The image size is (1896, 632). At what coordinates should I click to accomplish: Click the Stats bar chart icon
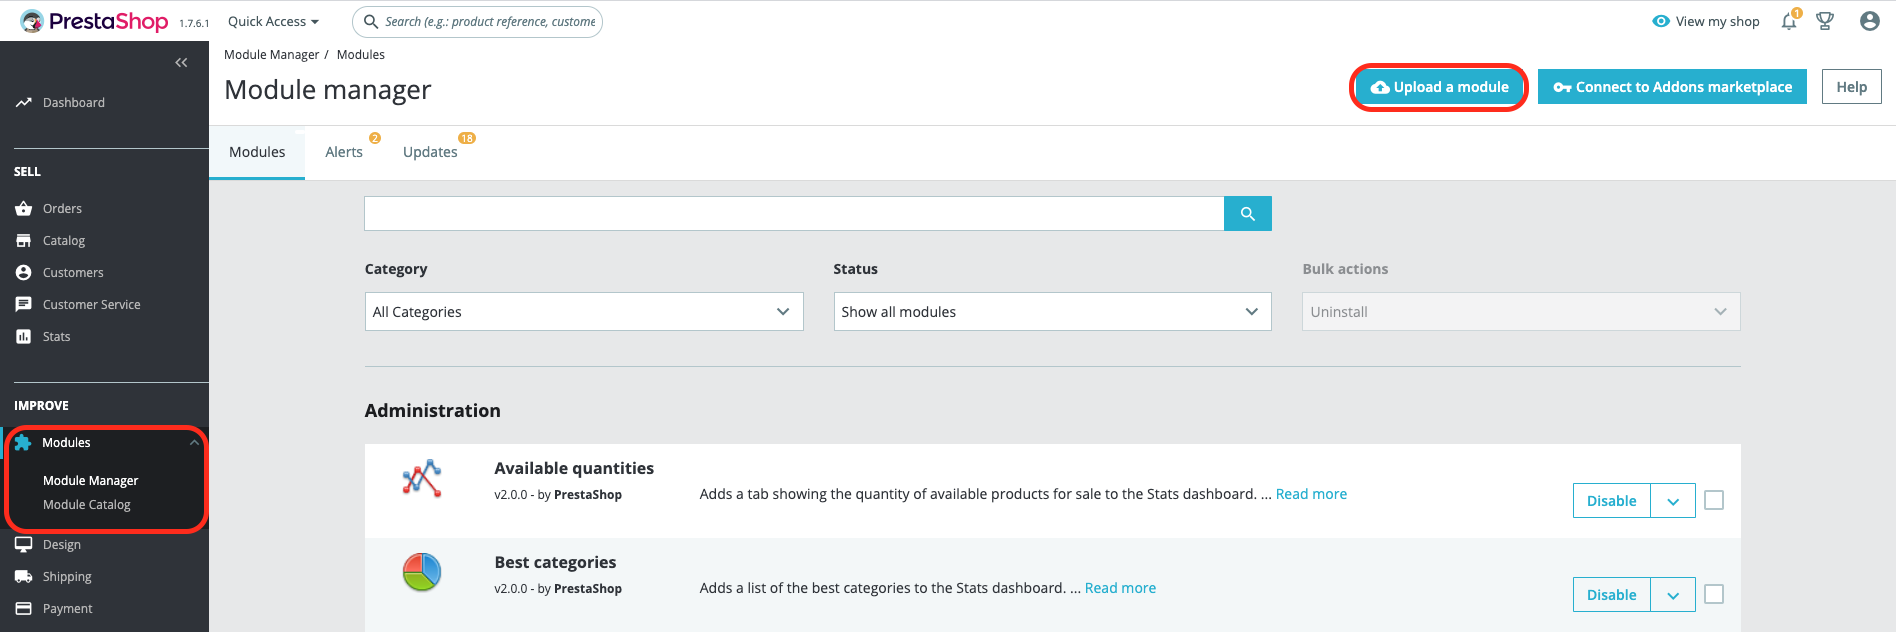point(24,337)
